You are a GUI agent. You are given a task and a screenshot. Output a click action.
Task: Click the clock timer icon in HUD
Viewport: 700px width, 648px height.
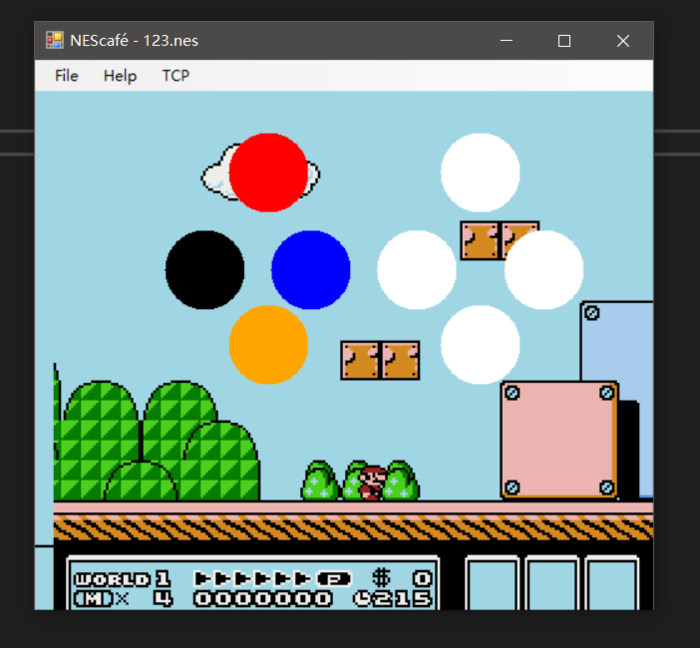[x=363, y=599]
